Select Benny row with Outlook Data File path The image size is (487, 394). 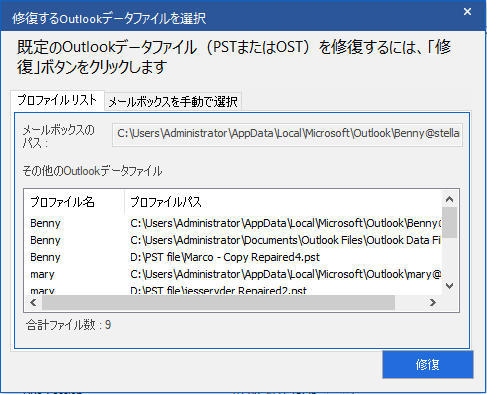click(x=233, y=240)
